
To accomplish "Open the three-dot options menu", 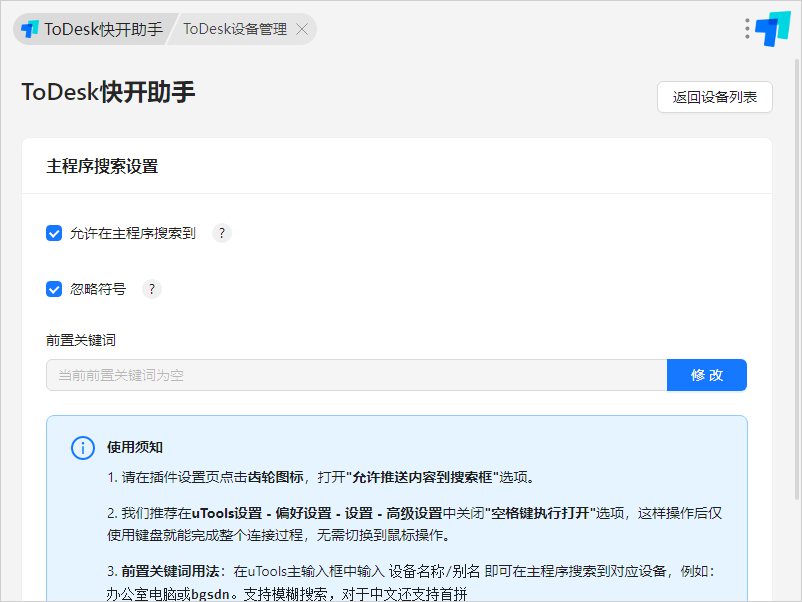I will pos(747,29).
